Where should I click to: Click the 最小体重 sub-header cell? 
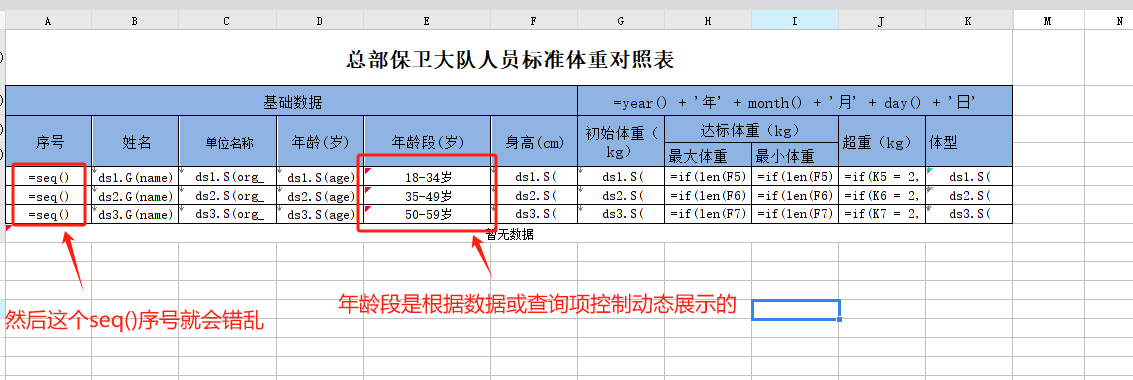(795, 155)
